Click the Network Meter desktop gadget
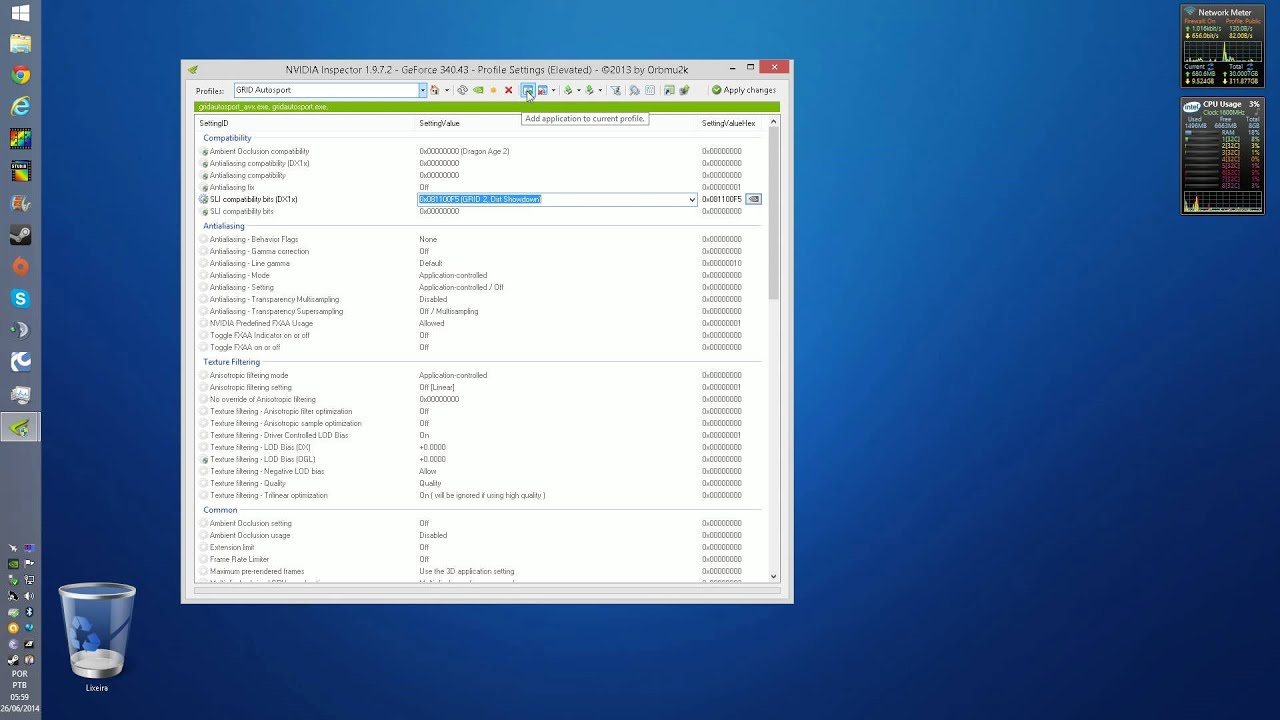 click(x=1221, y=46)
